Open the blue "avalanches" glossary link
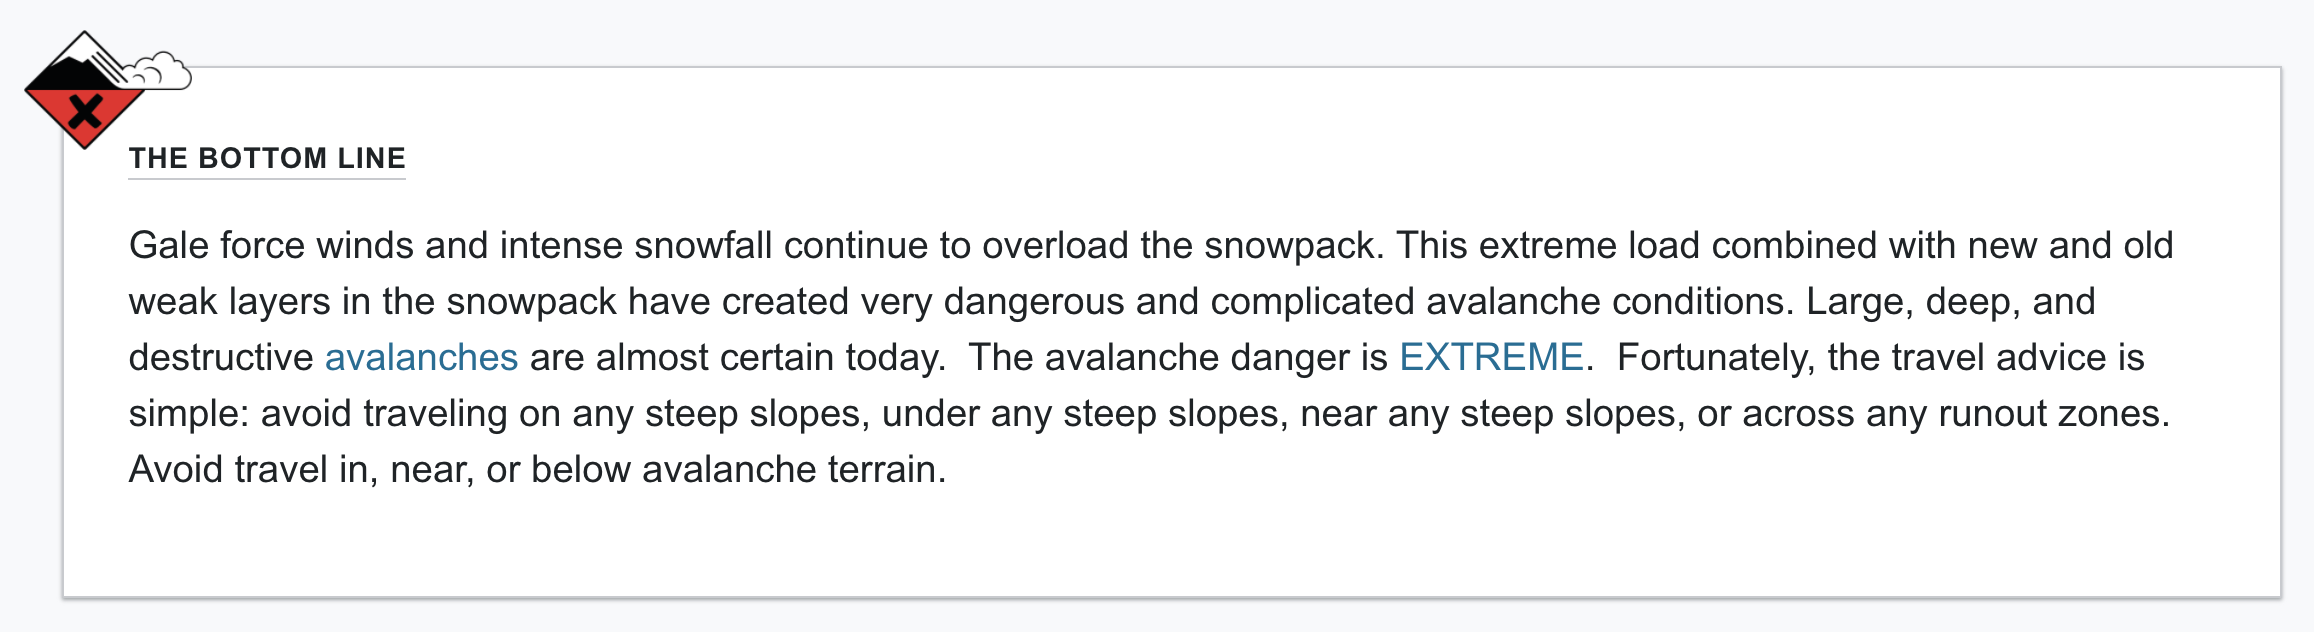 point(421,357)
